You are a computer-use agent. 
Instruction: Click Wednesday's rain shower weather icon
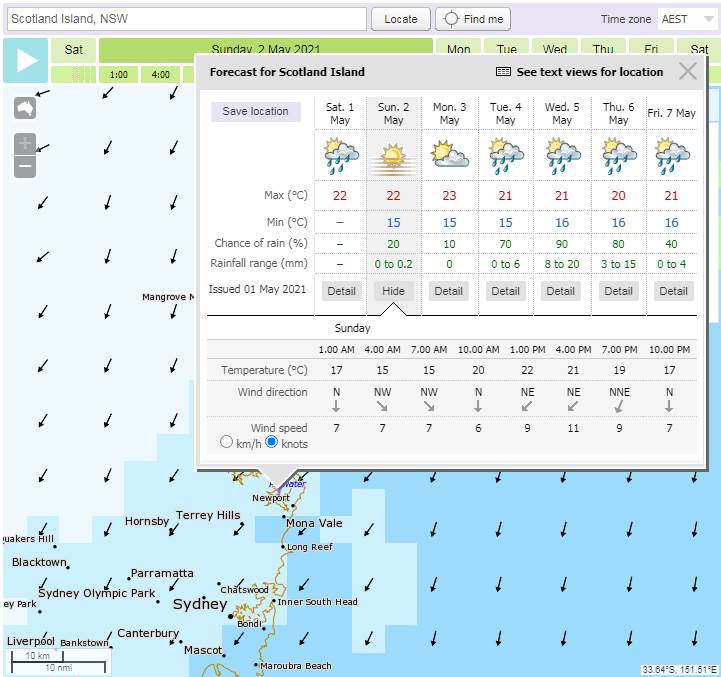562,156
